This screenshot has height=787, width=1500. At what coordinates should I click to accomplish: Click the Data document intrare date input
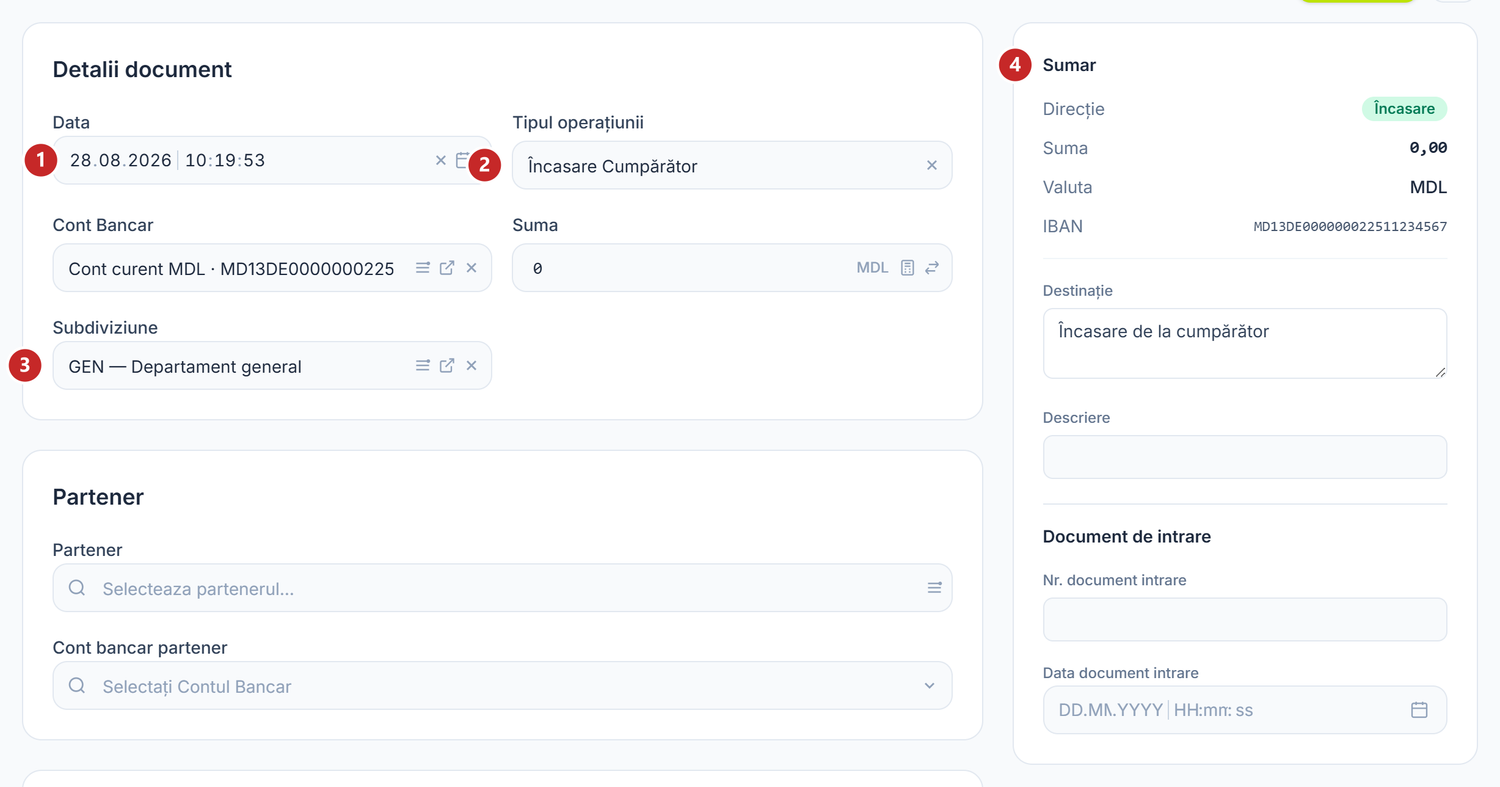pos(1245,710)
